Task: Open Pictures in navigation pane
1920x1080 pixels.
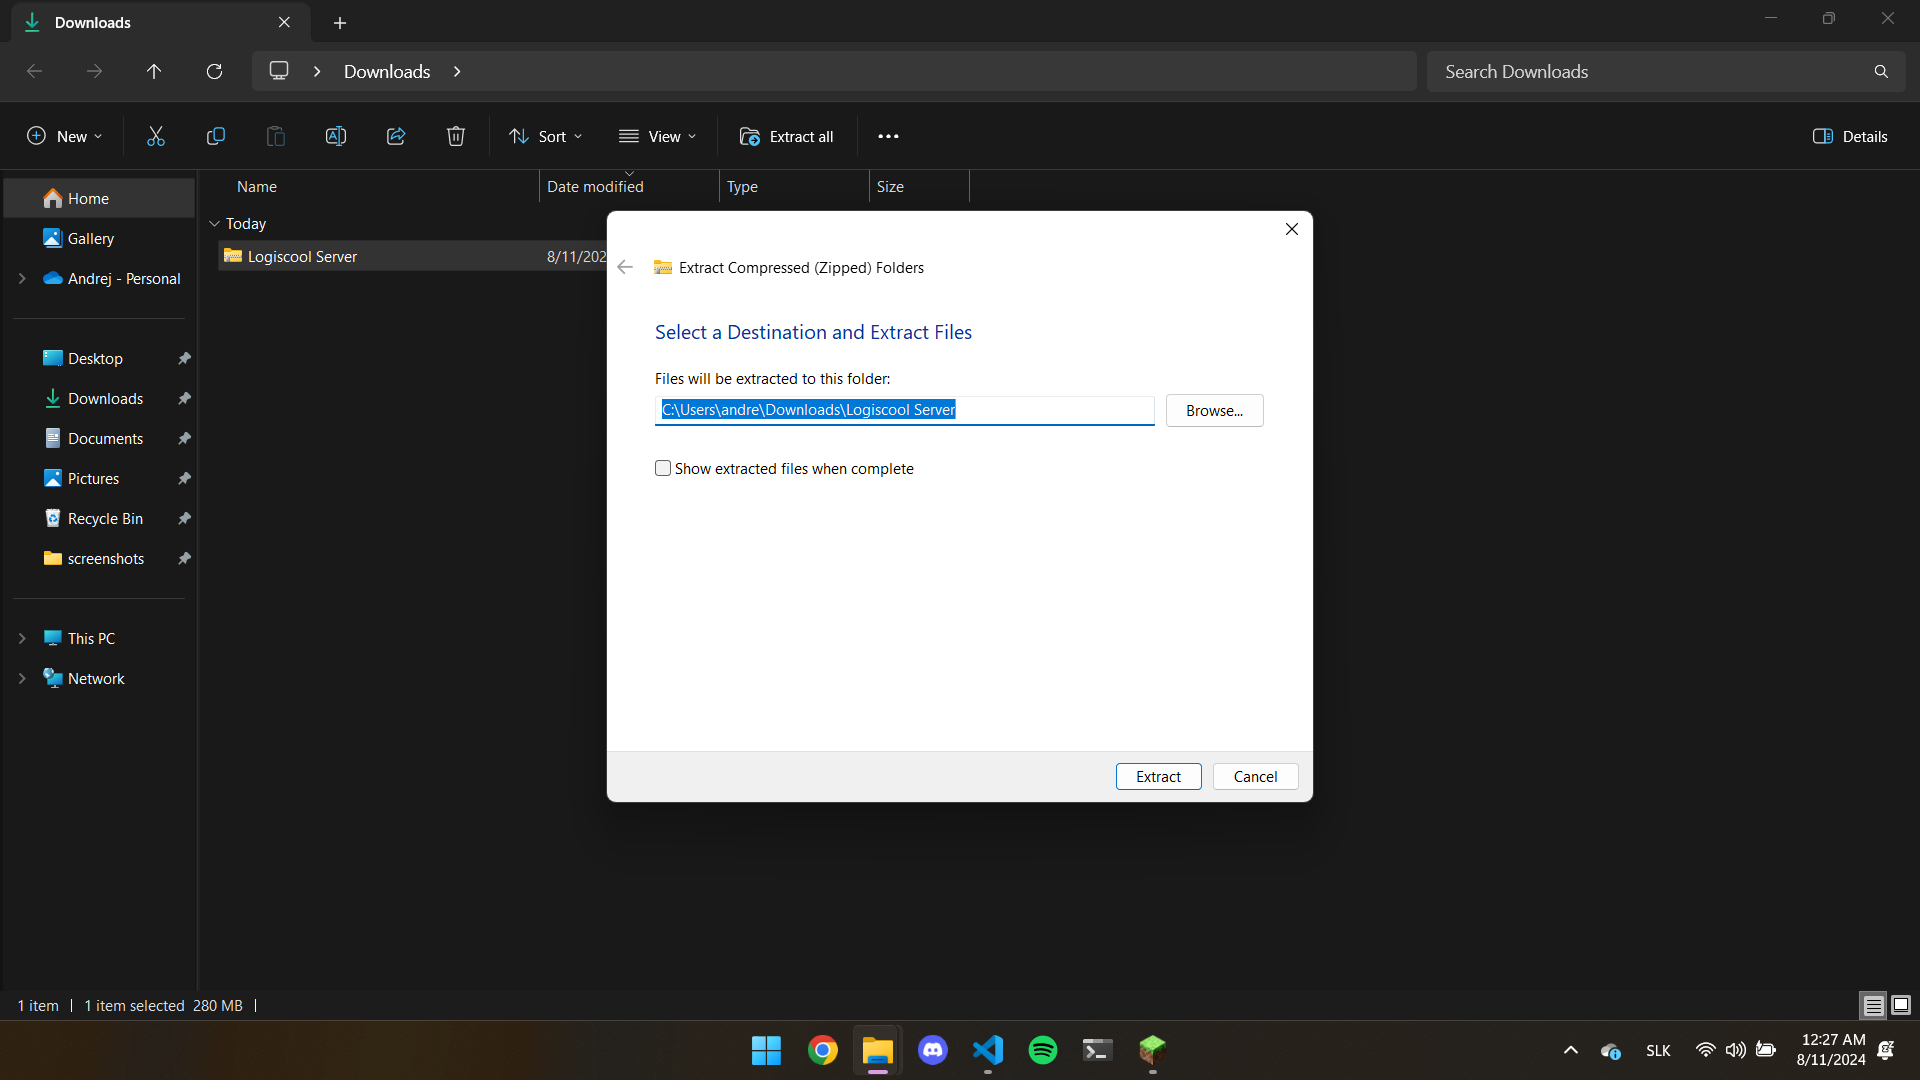Action: (x=99, y=479)
